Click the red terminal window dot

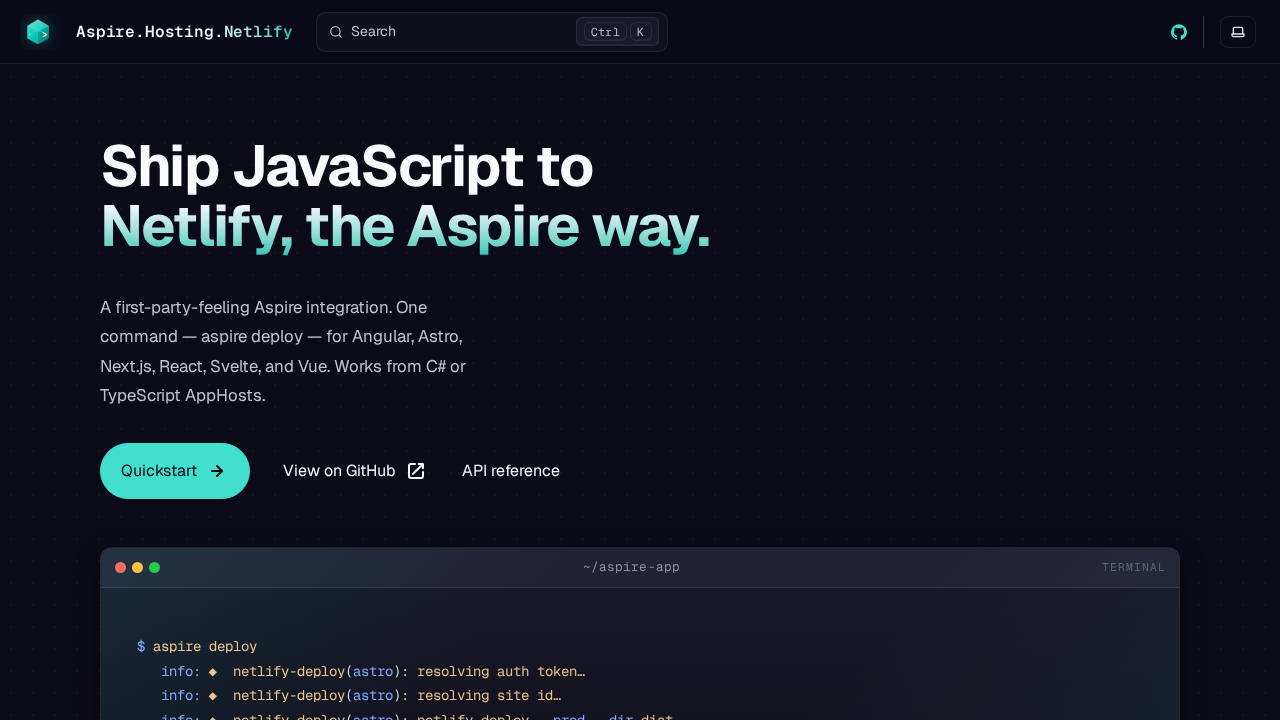pos(121,568)
